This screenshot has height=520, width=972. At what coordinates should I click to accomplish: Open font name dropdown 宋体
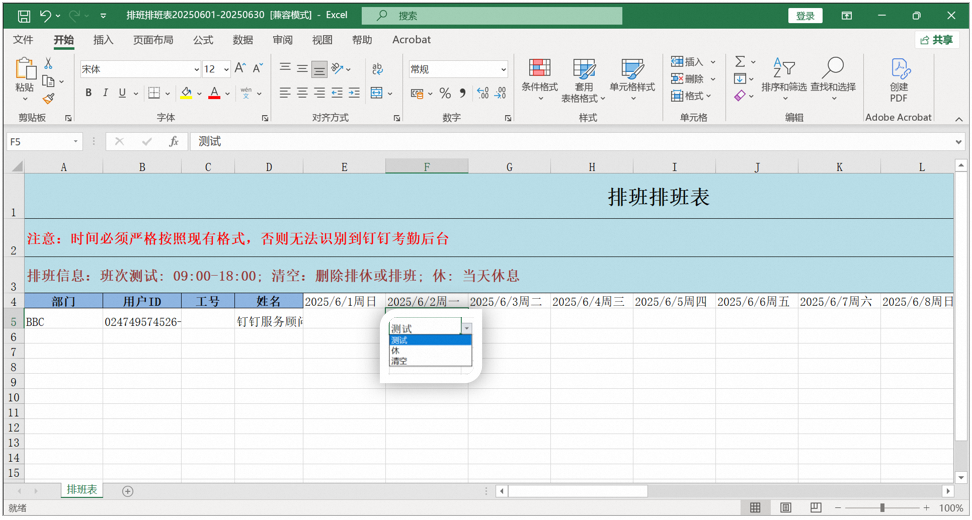197,69
